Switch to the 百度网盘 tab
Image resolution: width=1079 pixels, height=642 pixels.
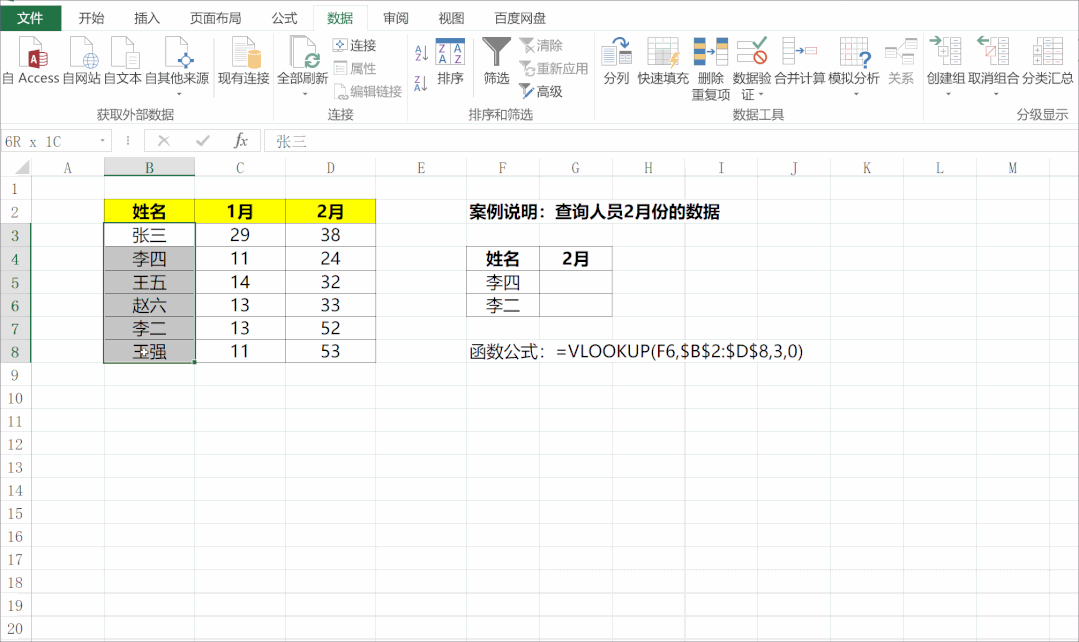[520, 18]
